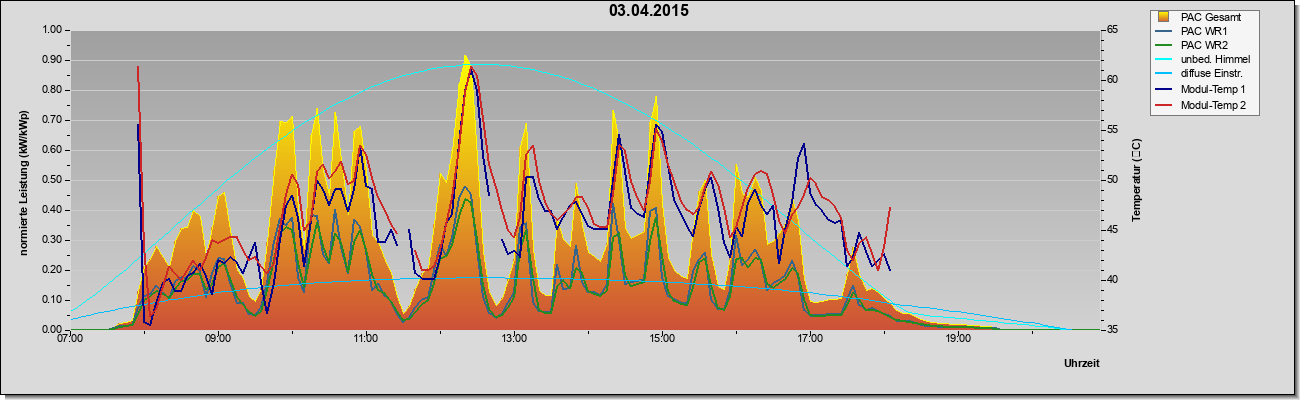Click the unbed. Himmel legend entry
1300x400 pixels.
[x=1203, y=60]
